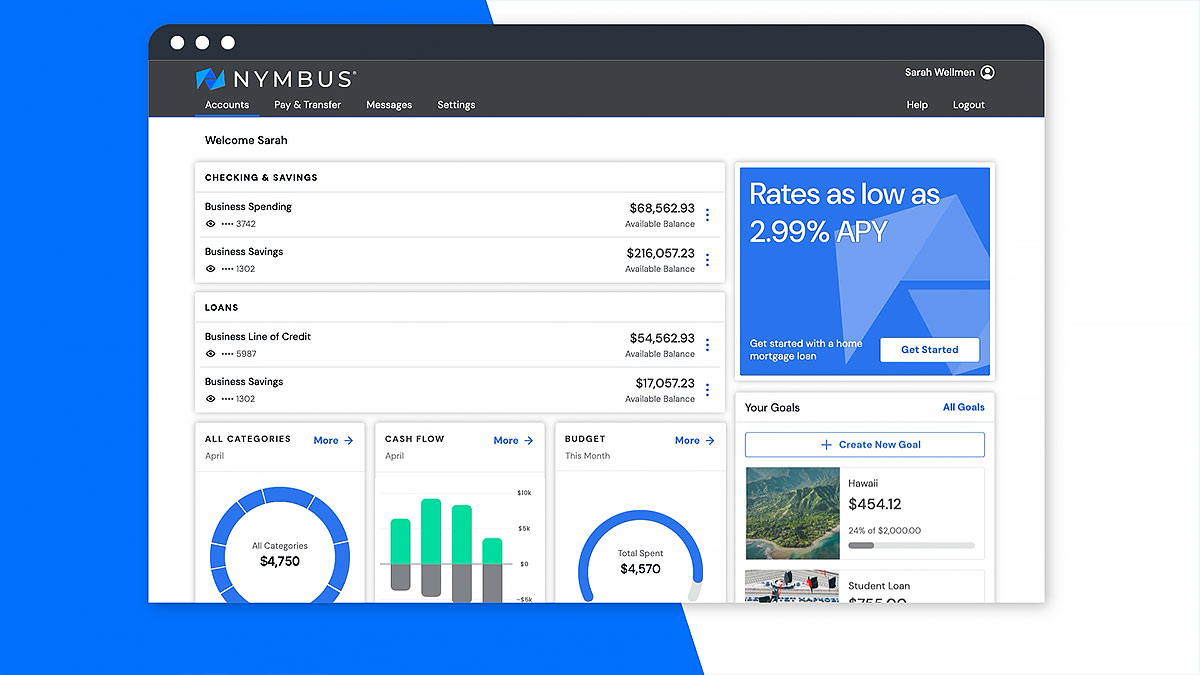This screenshot has height=675, width=1200.
Task: Show the Business Line of Credit number 5987
Action: point(209,355)
